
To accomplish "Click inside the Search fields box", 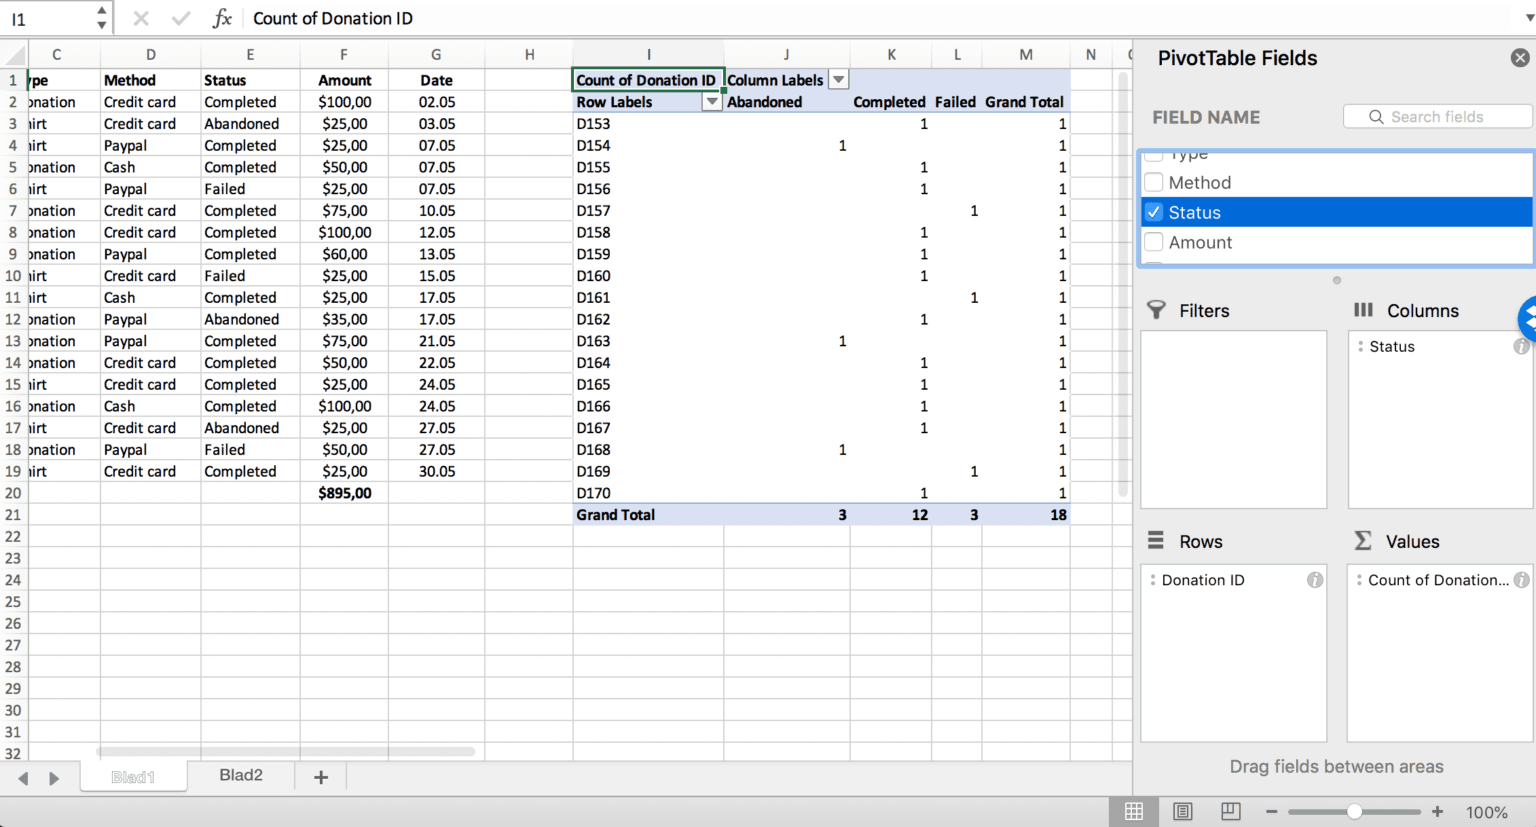I will [x=1436, y=116].
